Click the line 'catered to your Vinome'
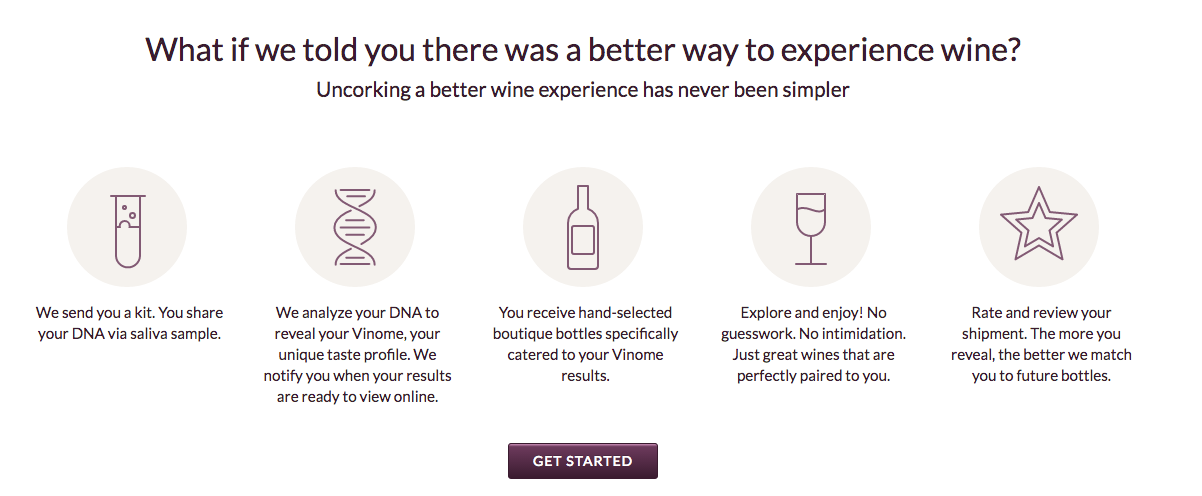The width and height of the screenshot is (1202, 496). click(x=586, y=355)
